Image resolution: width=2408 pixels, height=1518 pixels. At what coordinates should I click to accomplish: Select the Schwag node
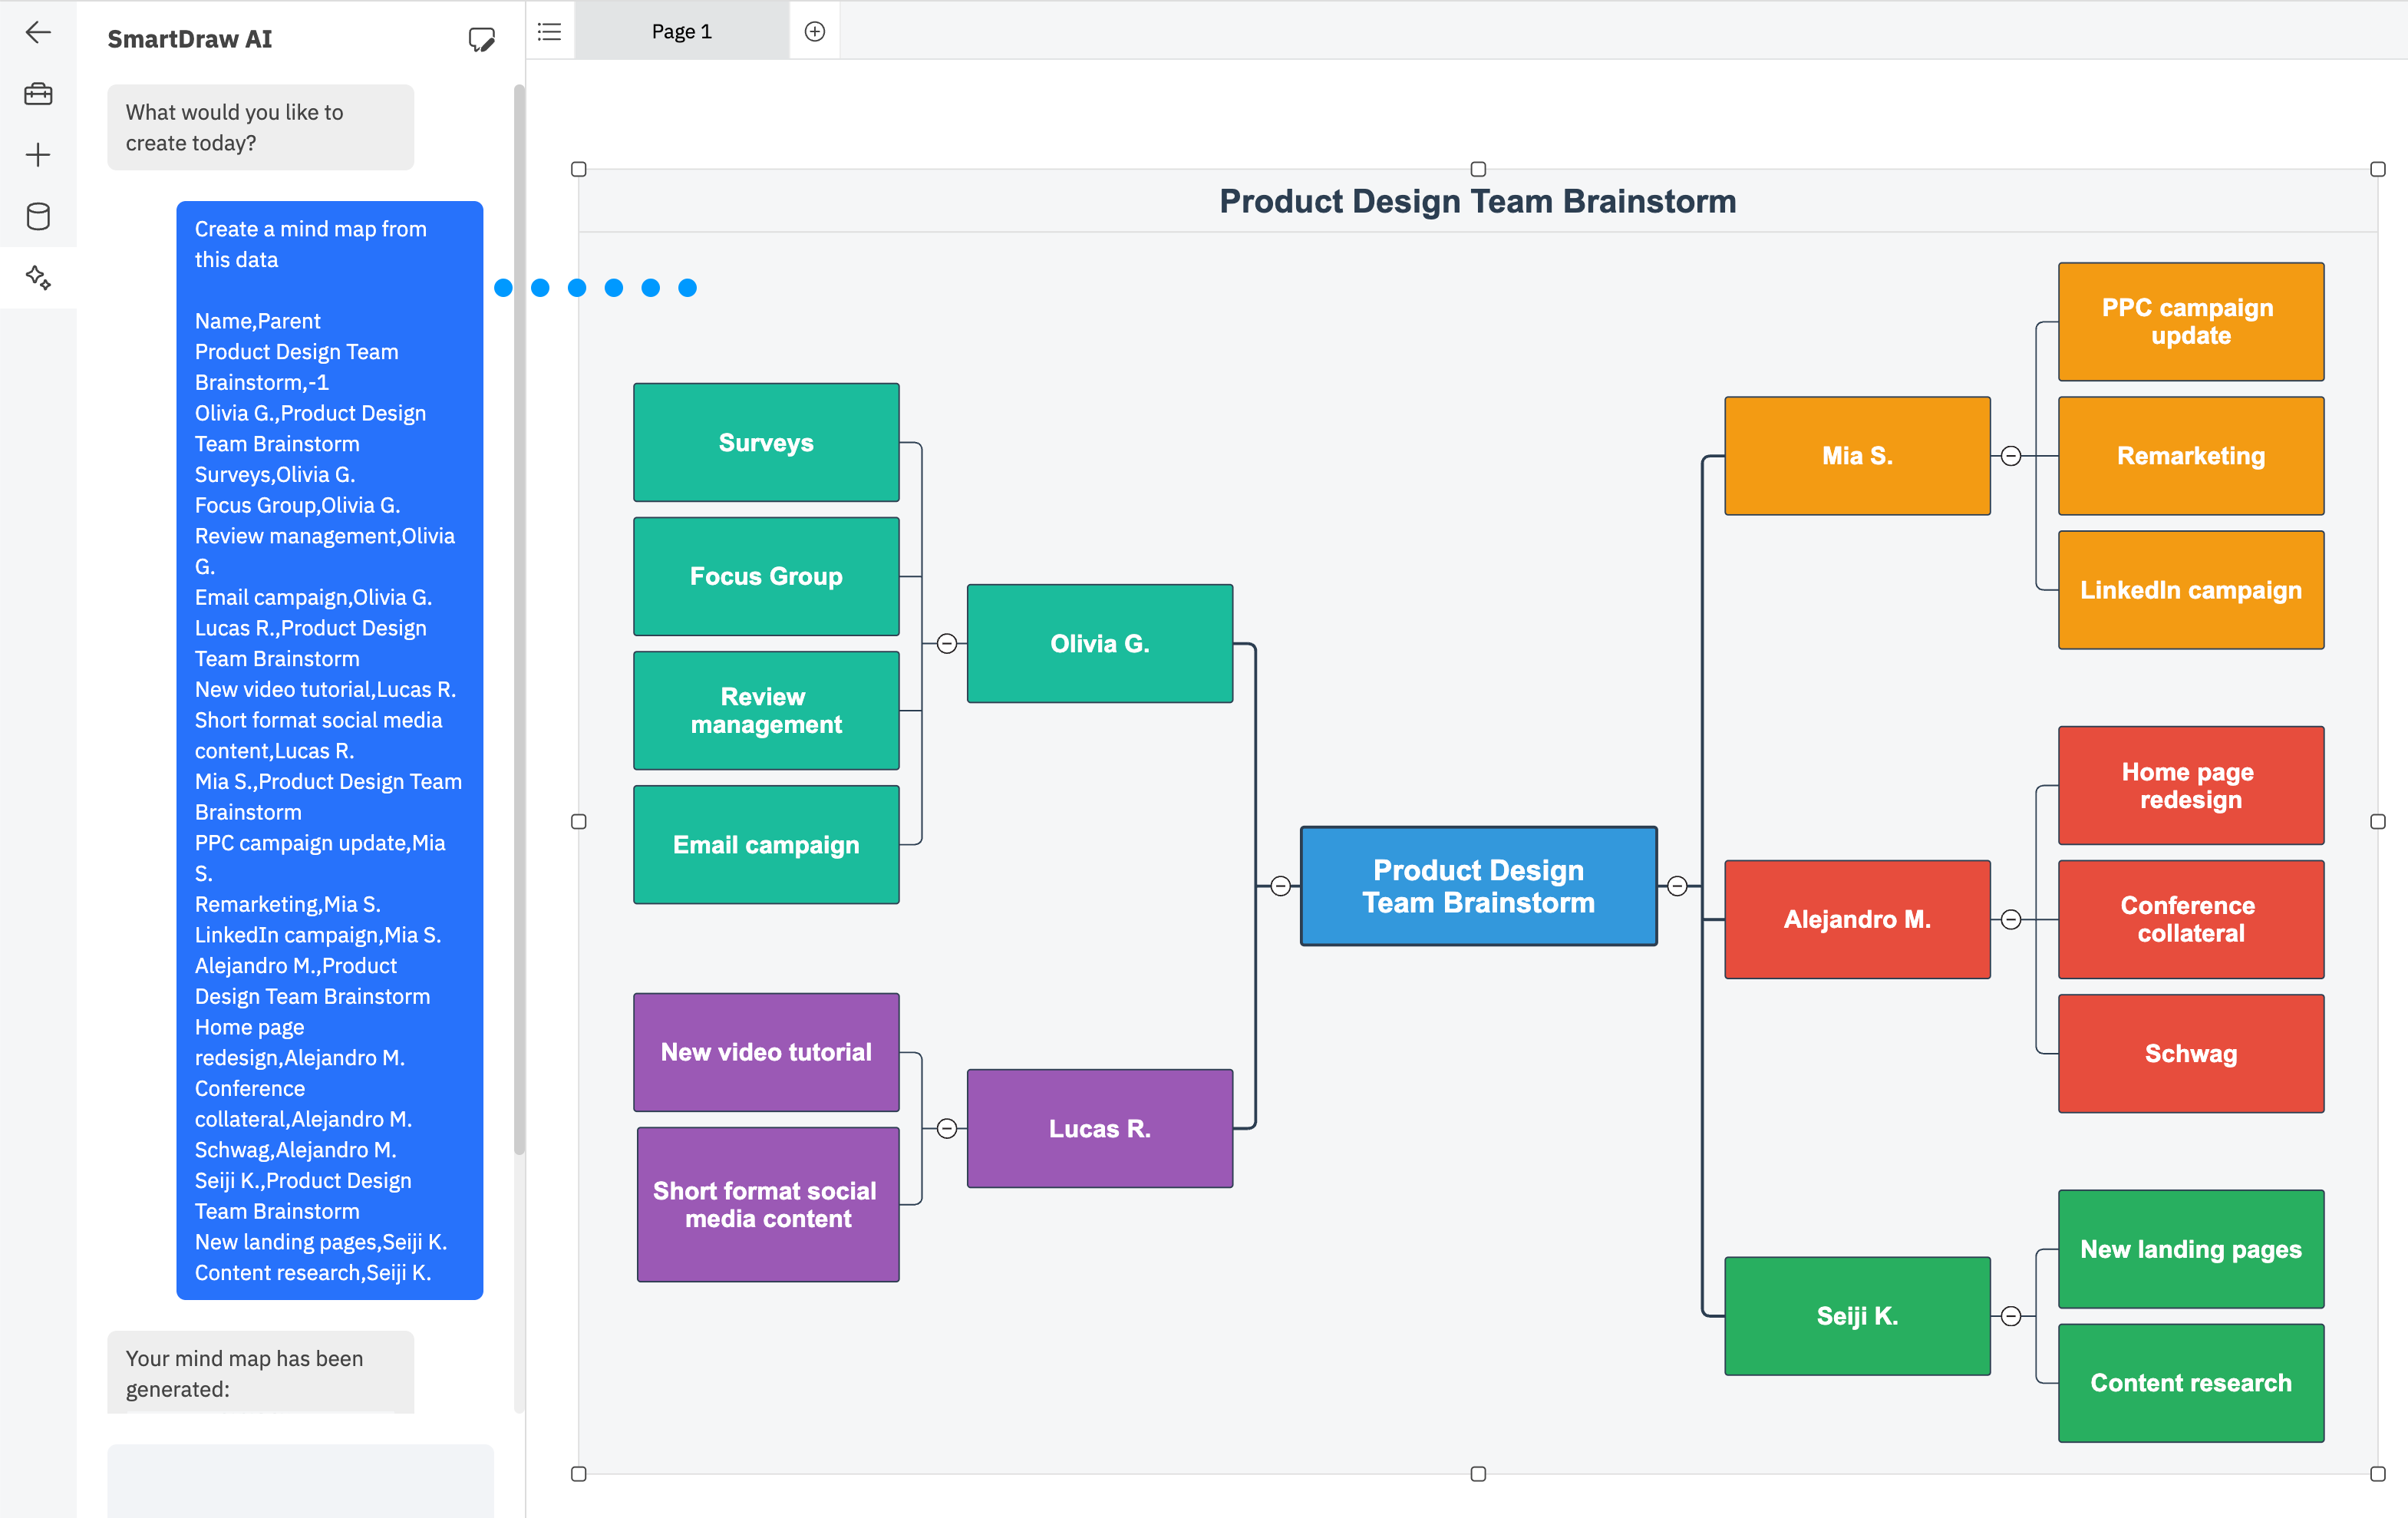2191,1054
